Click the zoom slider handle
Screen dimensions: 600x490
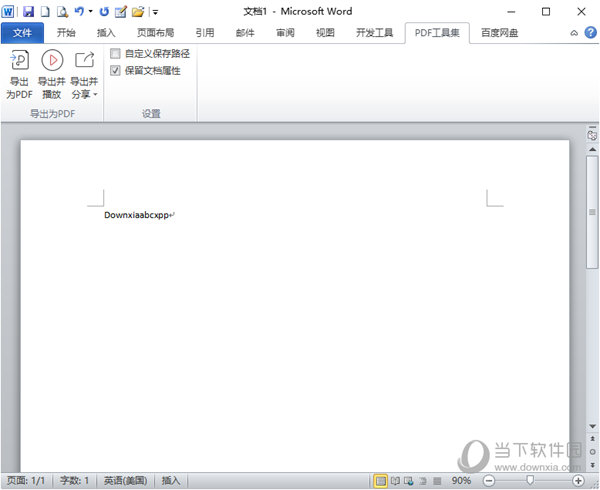coord(530,480)
